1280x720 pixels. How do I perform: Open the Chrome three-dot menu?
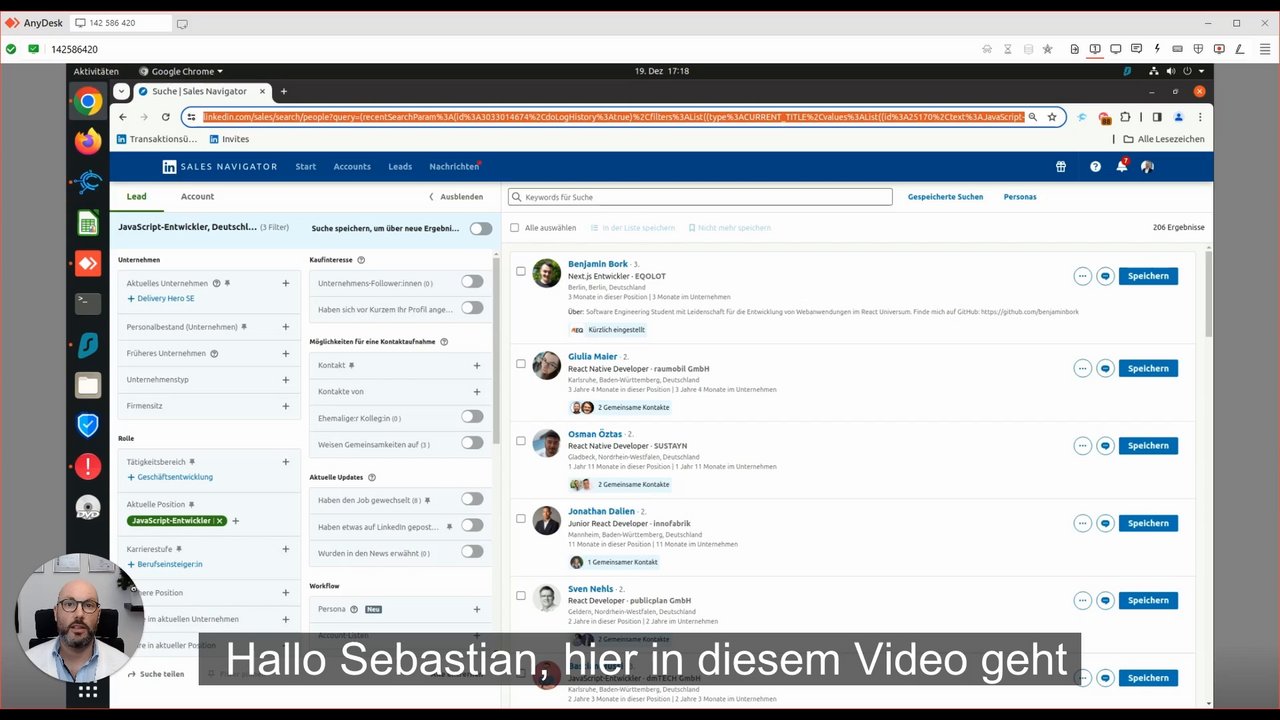pos(1200,117)
